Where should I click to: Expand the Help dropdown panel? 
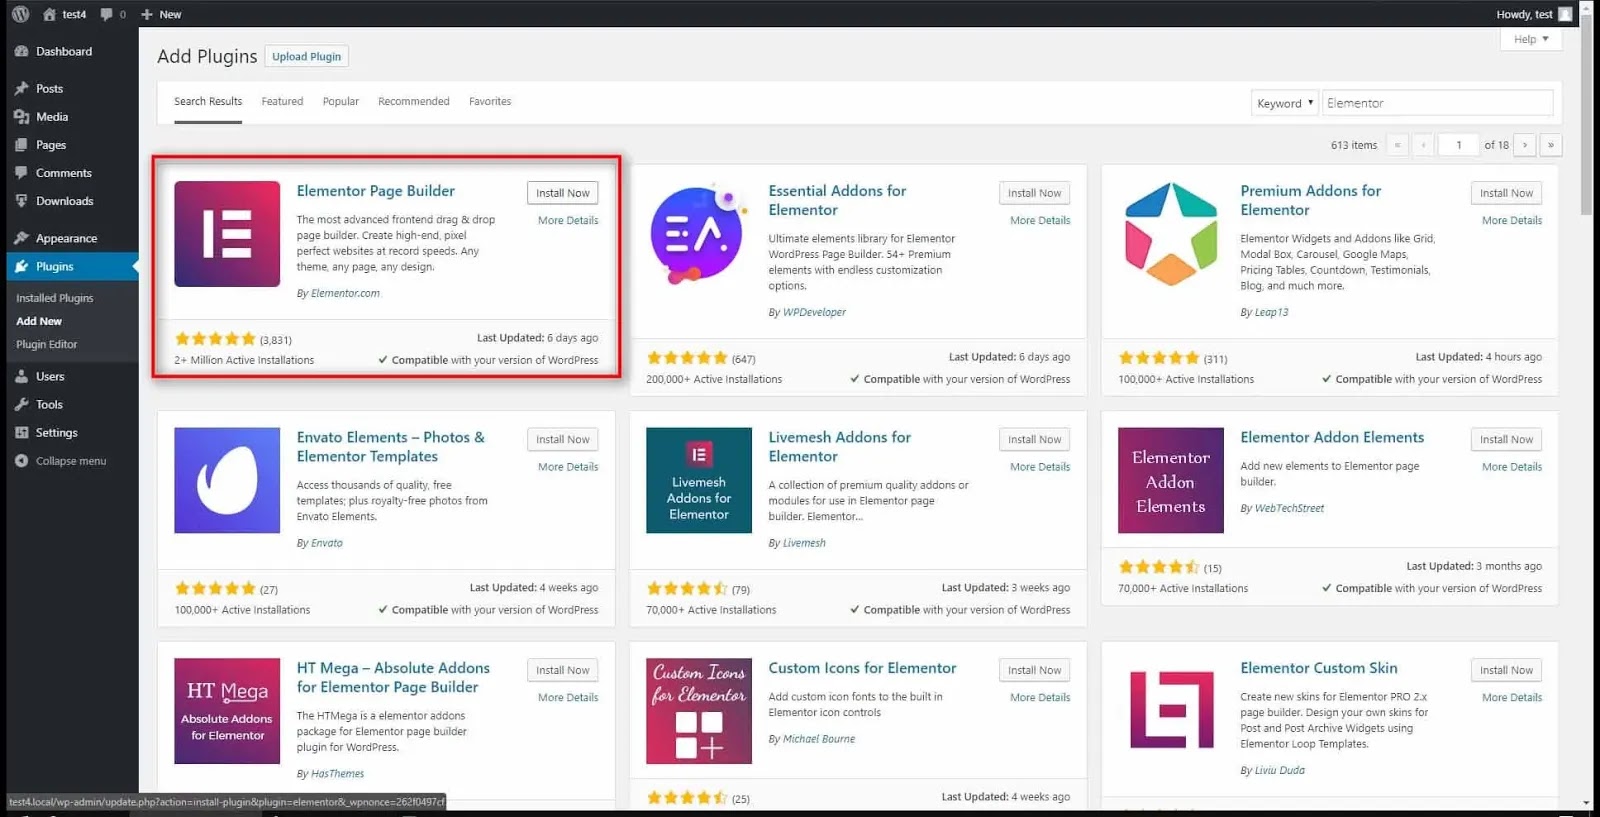click(1531, 39)
